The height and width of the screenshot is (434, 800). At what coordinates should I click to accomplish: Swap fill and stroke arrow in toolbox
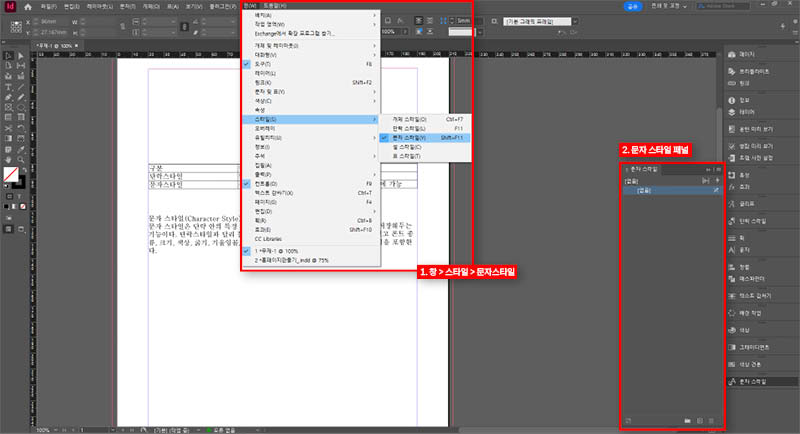pos(24,170)
